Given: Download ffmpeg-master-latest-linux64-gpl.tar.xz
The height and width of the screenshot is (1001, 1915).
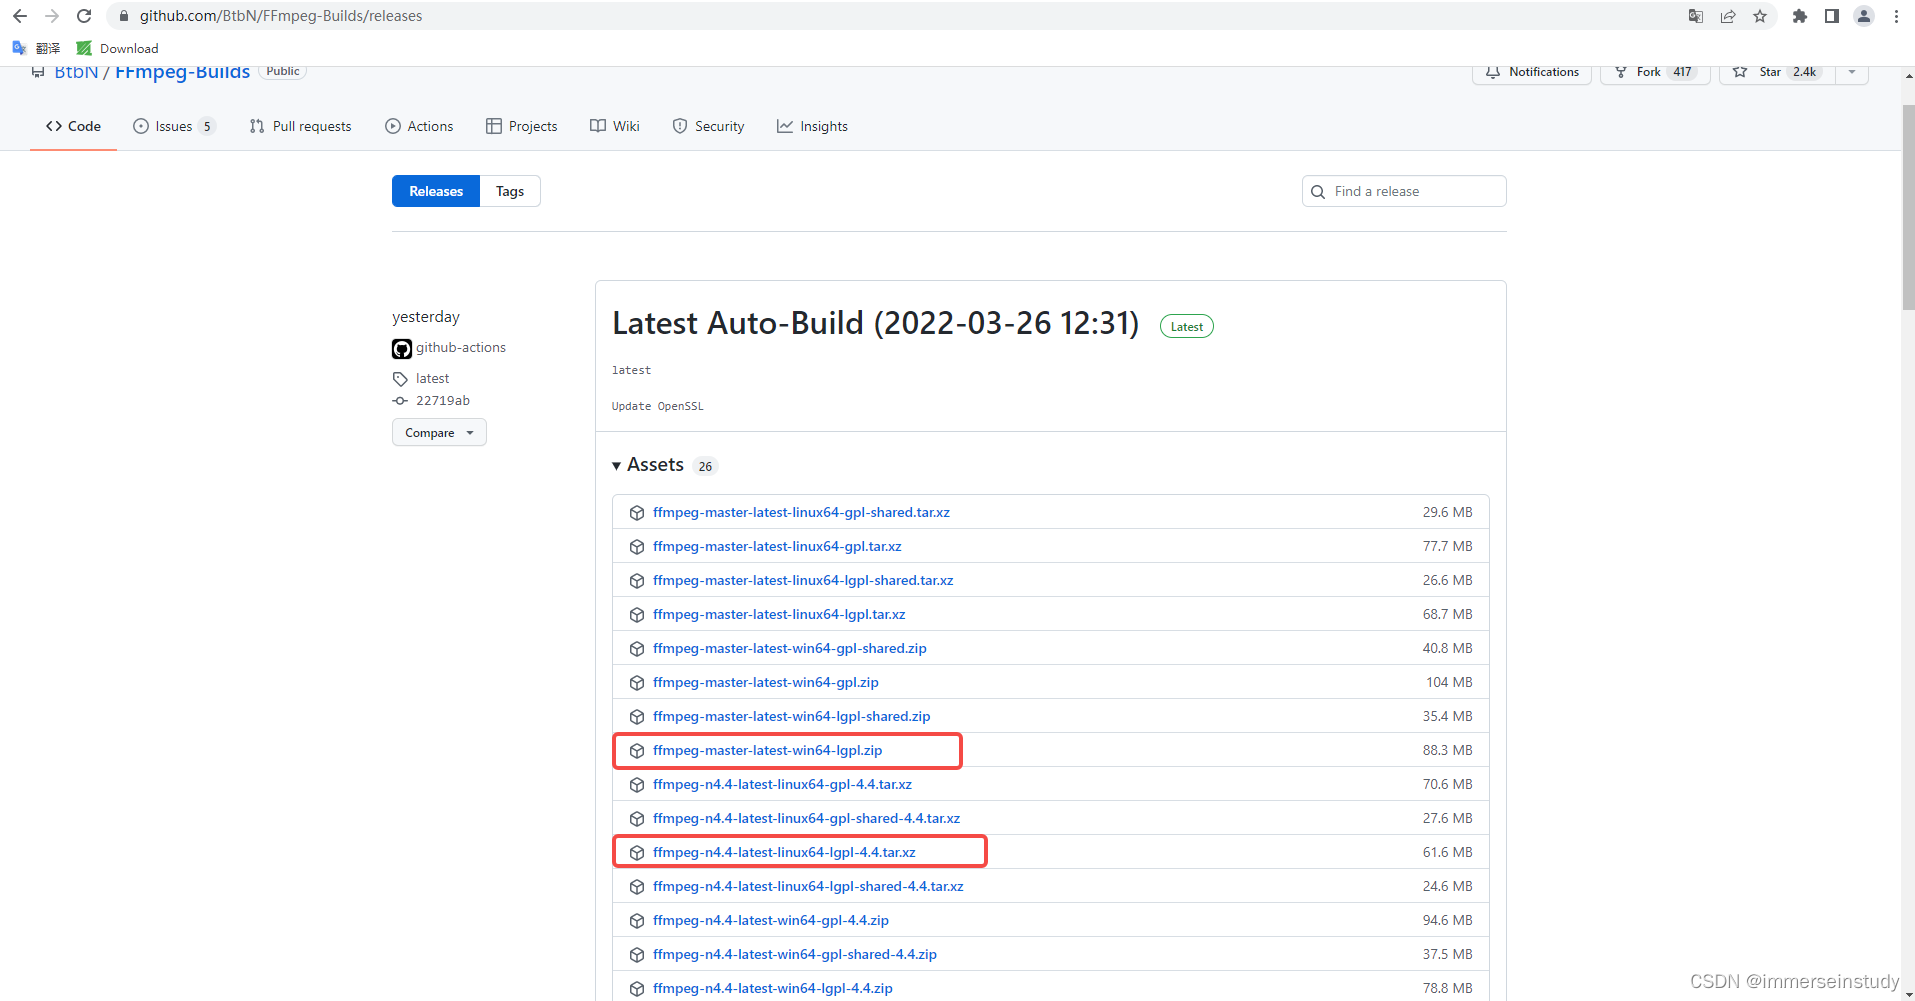Looking at the screenshot, I should click(777, 546).
